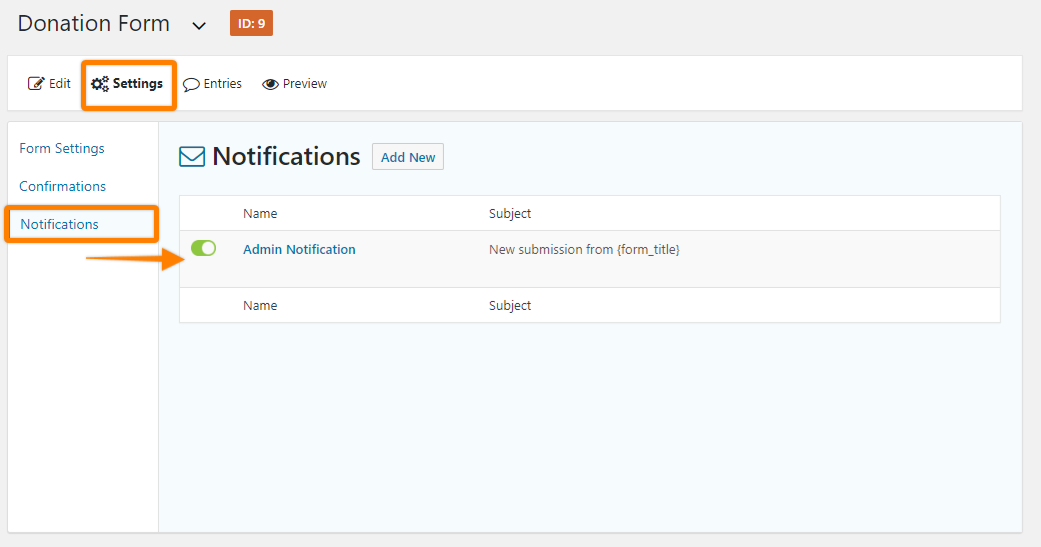Click the Settings gears icon

100,84
